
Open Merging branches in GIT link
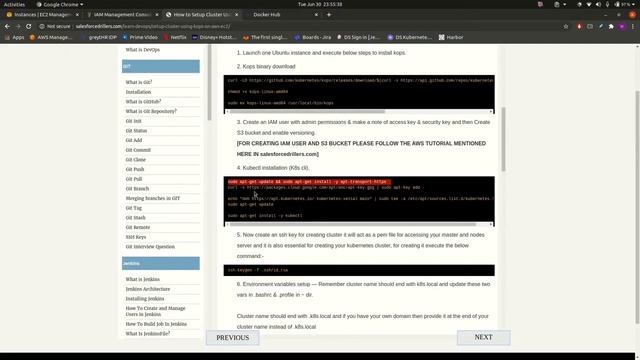point(153,198)
